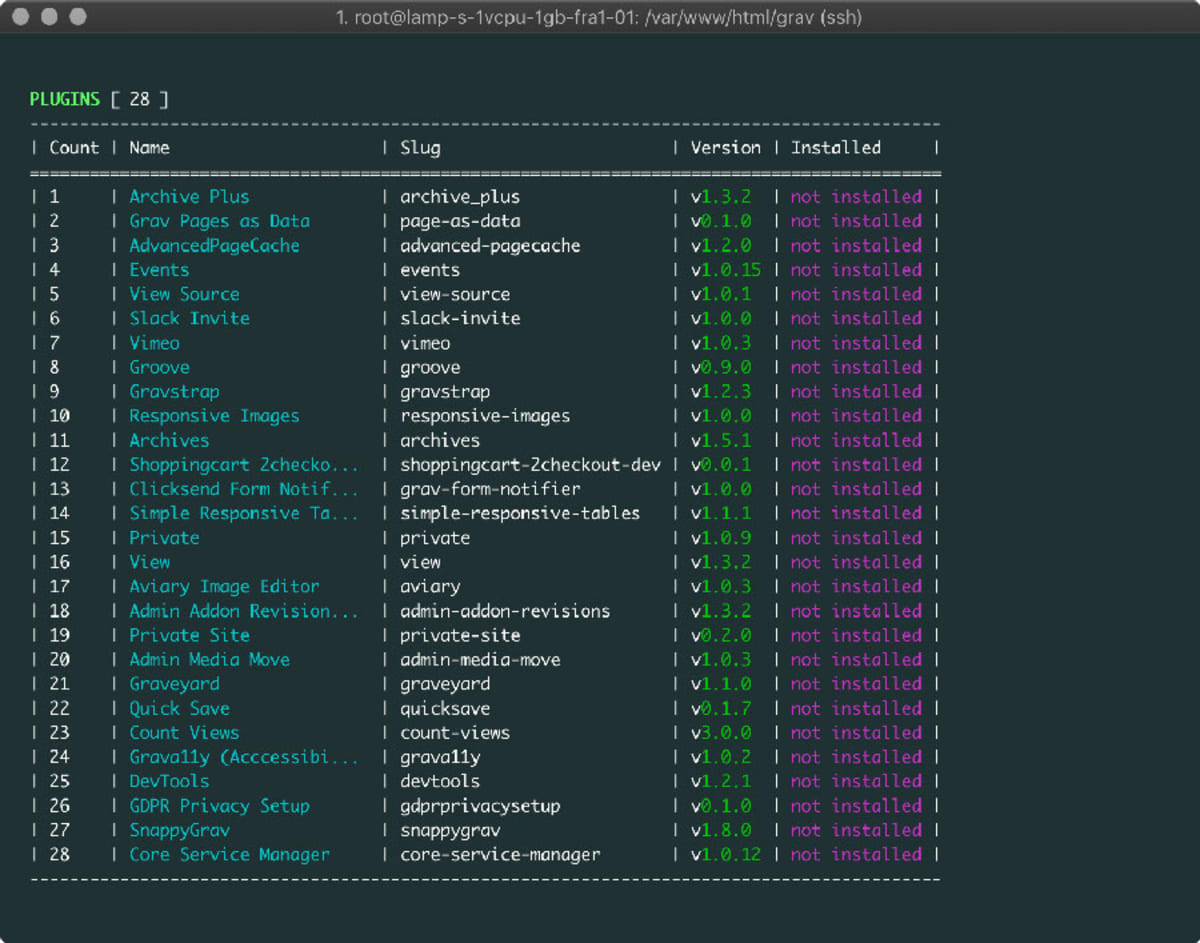Click the AdvancedPageCache plugin name
The width and height of the screenshot is (1200, 943).
point(214,245)
